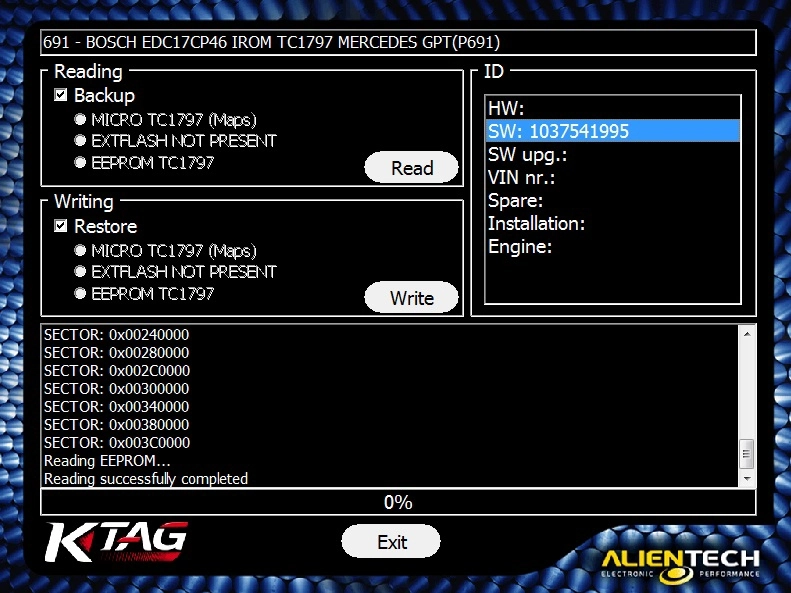
Task: Click the Write button
Action: pyautogui.click(x=411, y=298)
